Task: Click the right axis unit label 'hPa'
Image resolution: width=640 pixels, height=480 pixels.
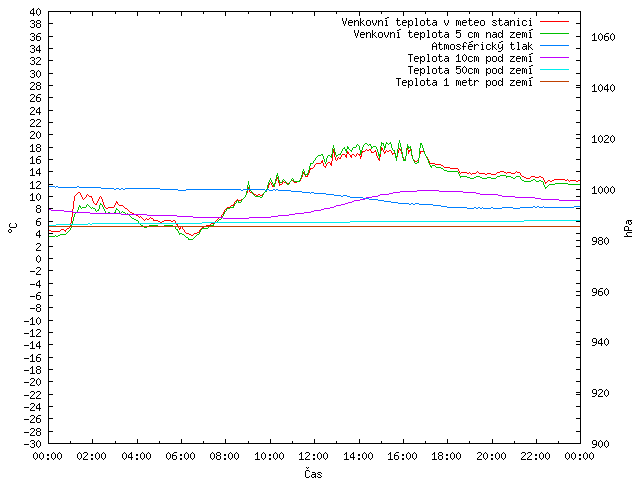Action: pos(628,228)
